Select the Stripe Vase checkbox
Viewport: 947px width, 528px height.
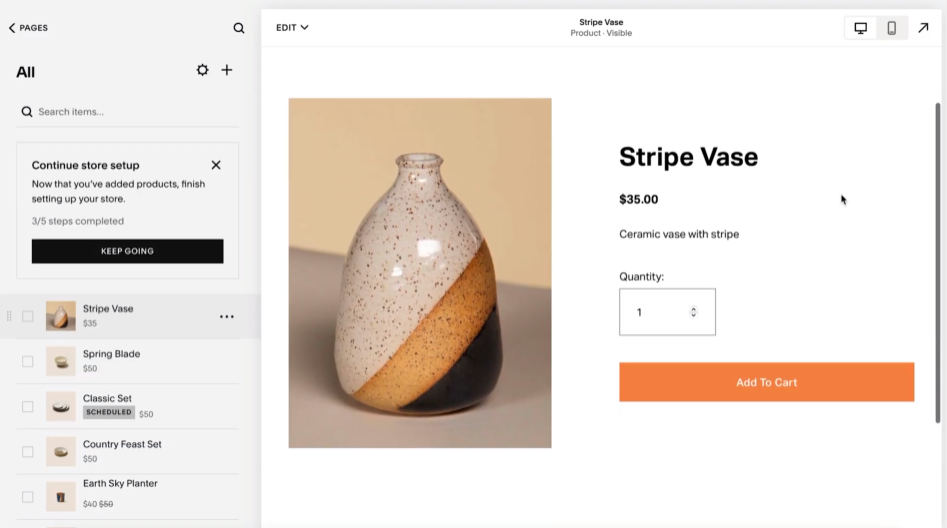coord(28,317)
